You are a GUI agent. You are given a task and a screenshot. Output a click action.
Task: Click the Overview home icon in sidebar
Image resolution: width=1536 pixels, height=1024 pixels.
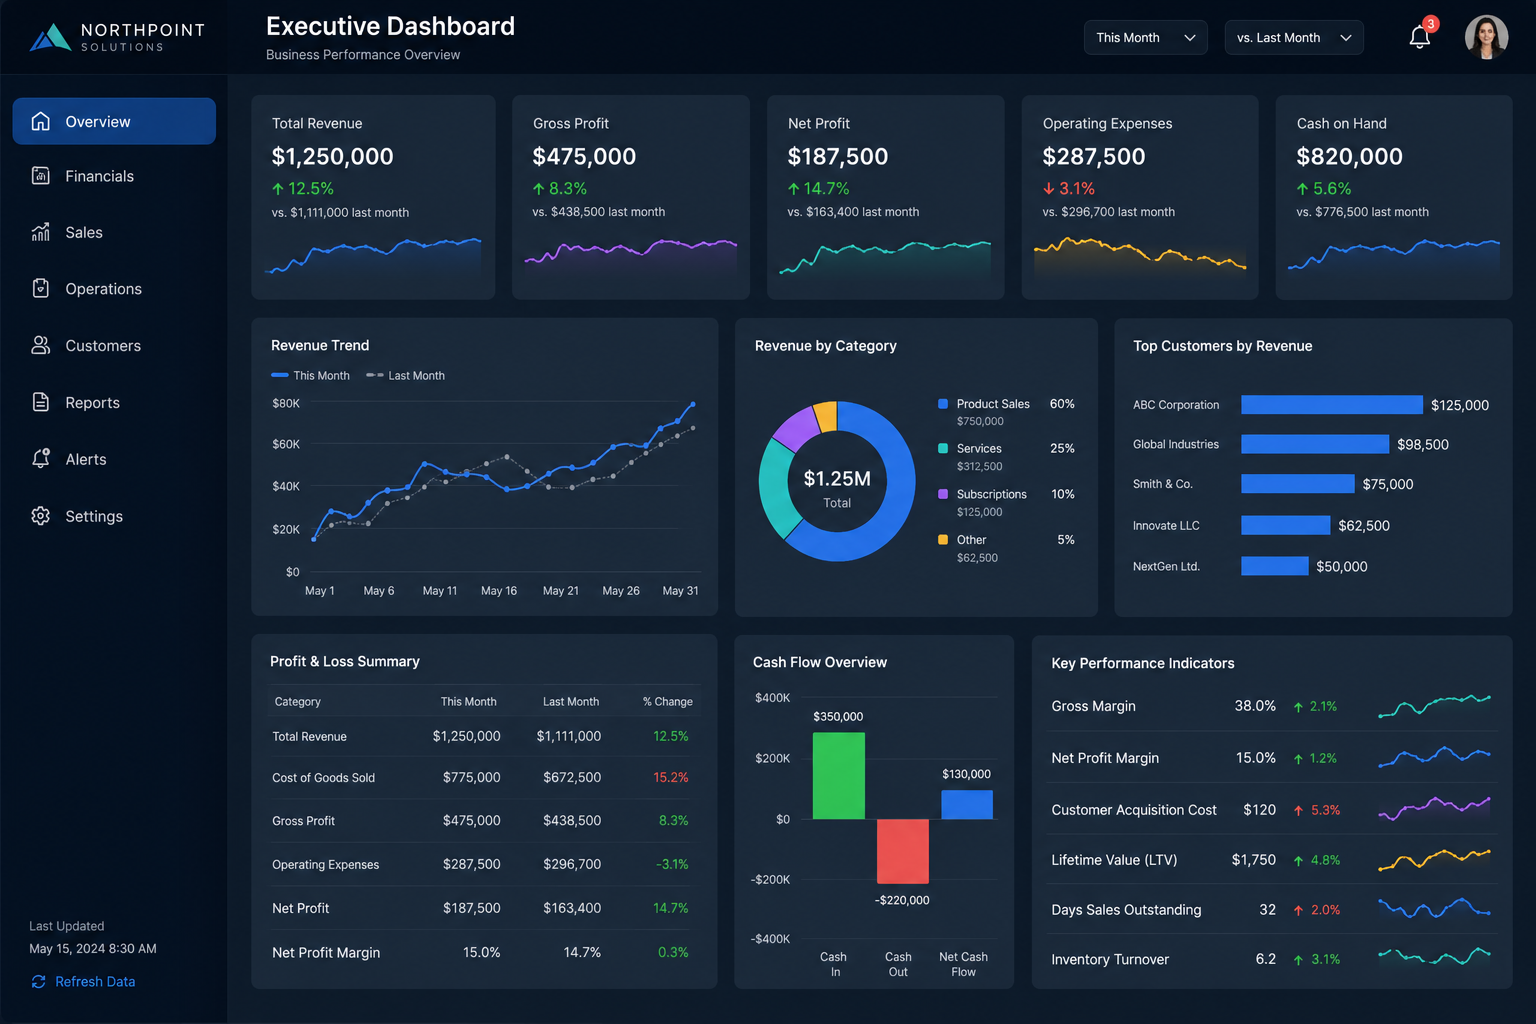[41, 121]
